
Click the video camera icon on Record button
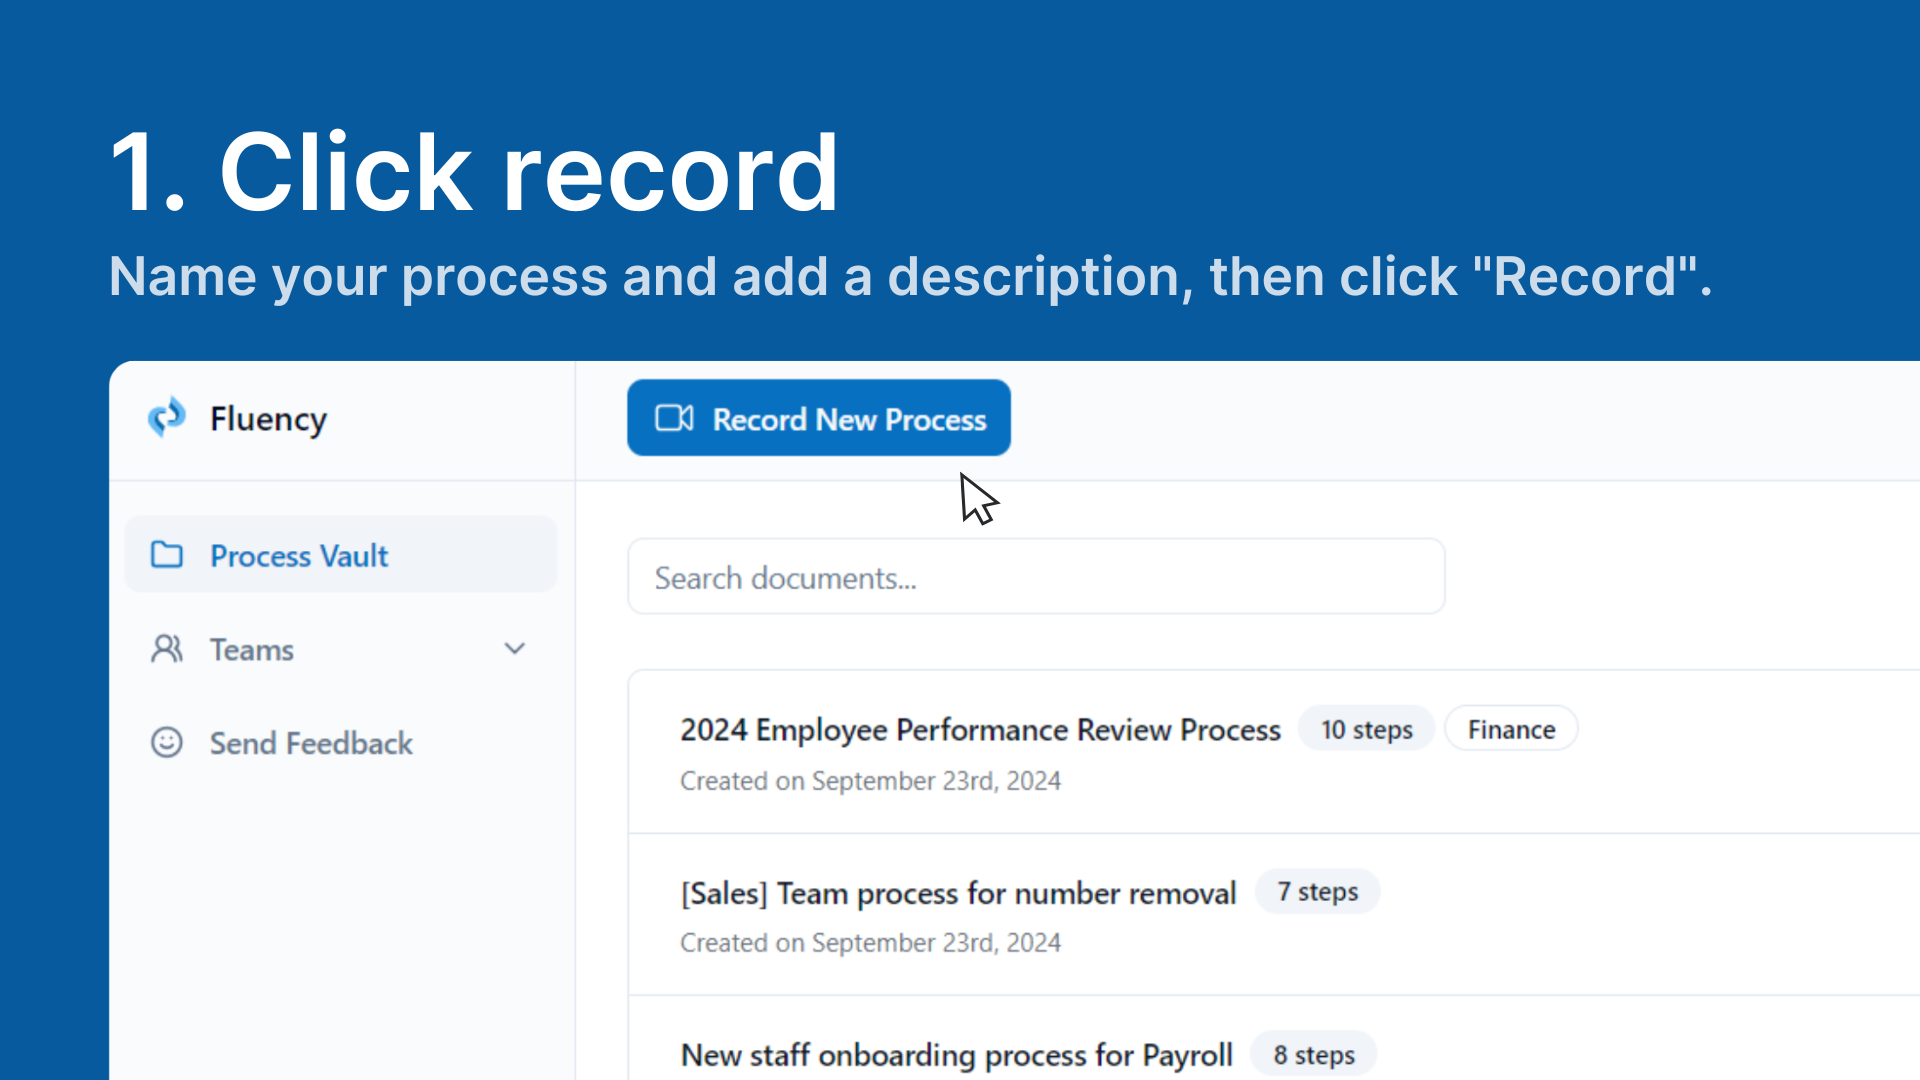(x=674, y=418)
